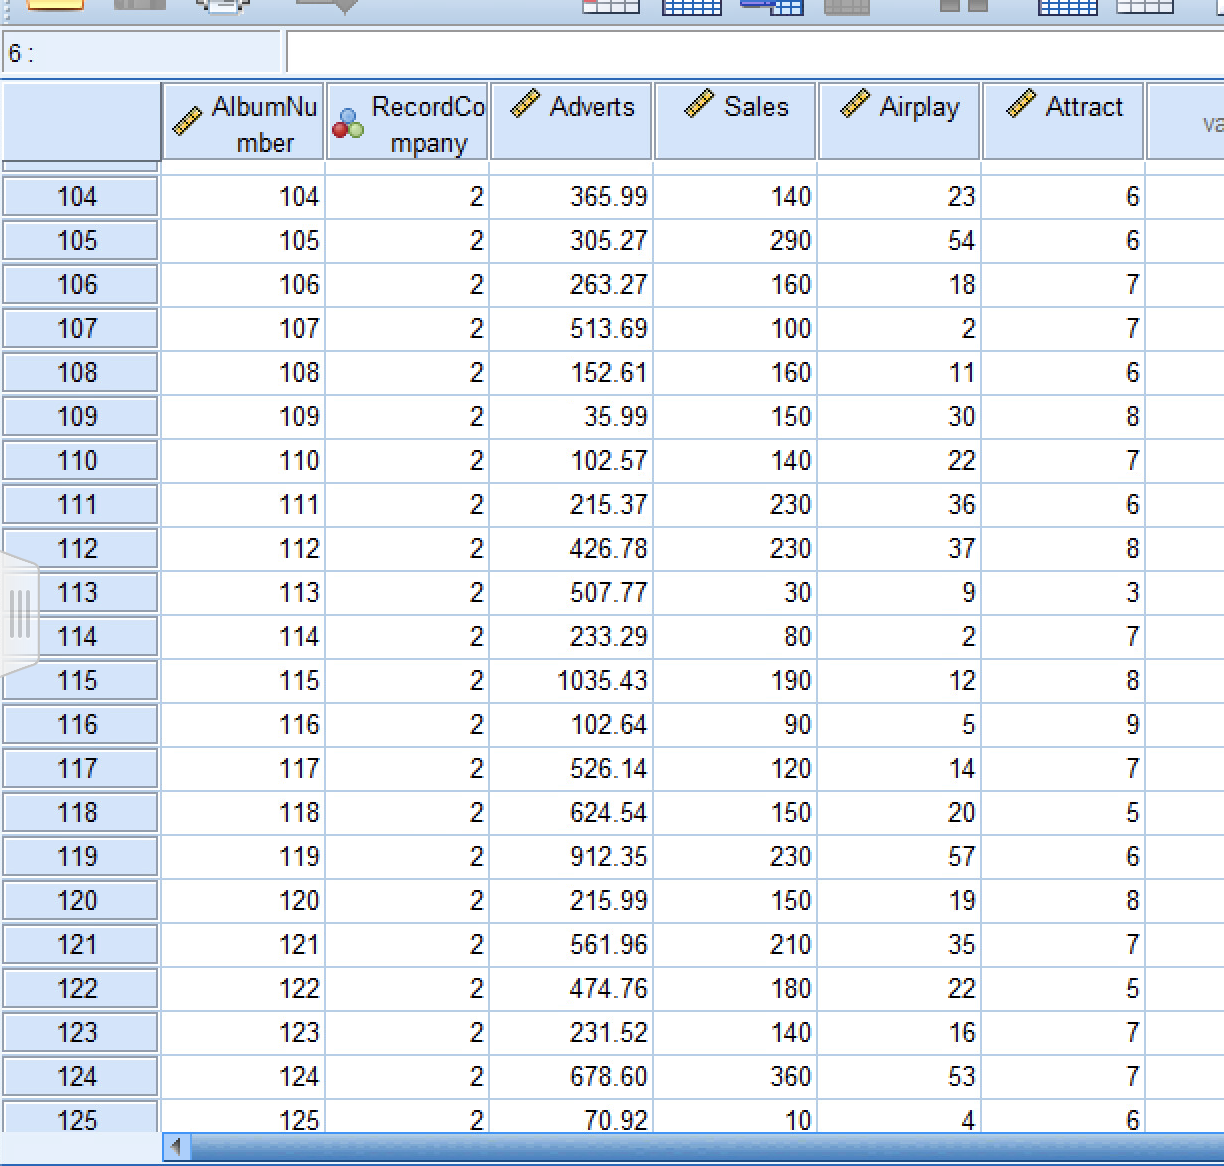Click Adverts cell 102.64
The width and height of the screenshot is (1224, 1166).
pos(571,724)
